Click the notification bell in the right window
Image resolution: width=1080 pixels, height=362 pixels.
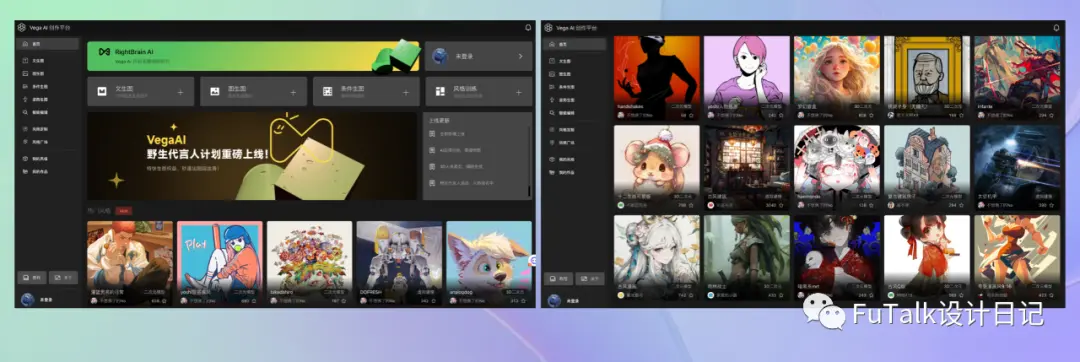coord(1056,28)
